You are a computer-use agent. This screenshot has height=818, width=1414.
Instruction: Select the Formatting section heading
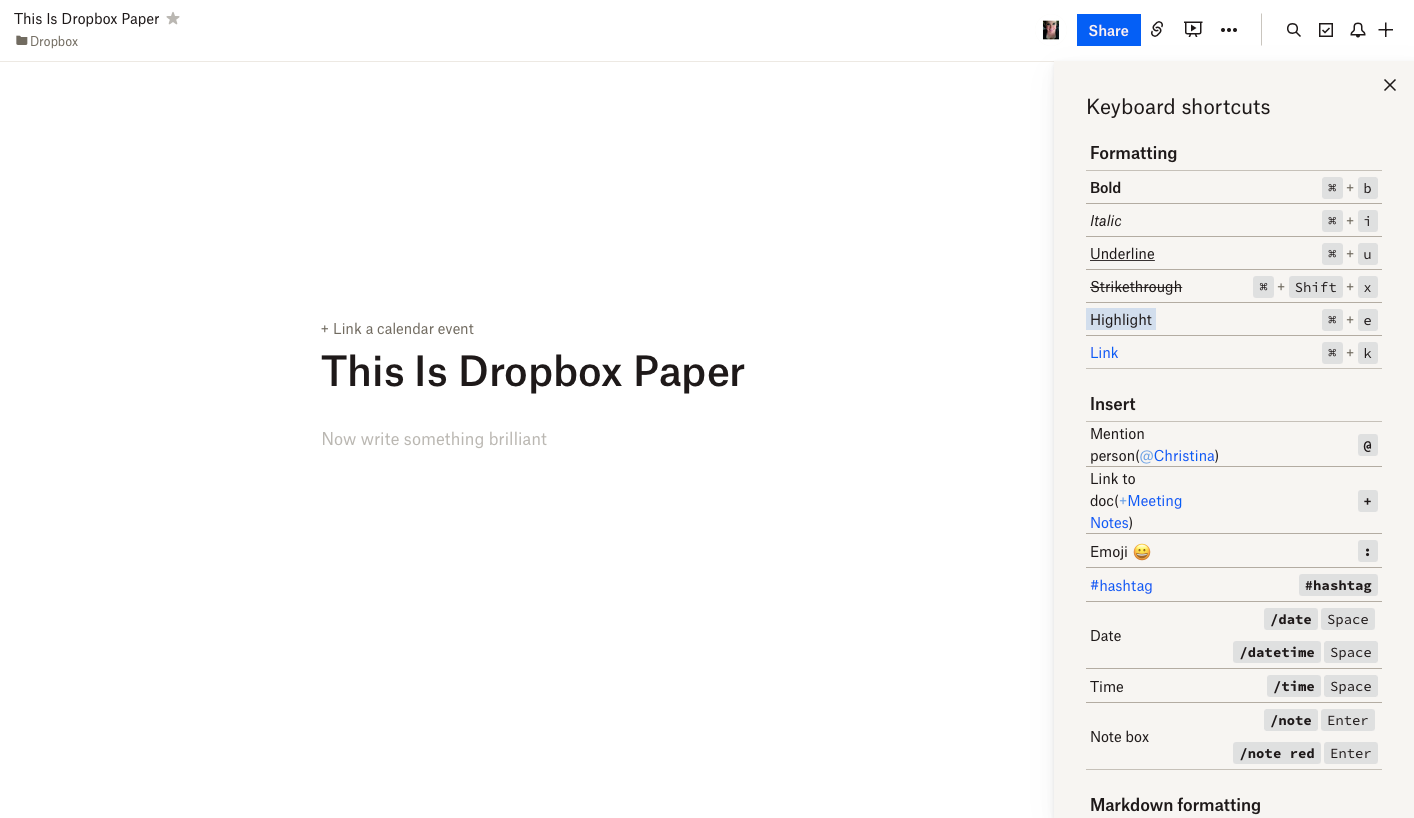pos(1133,152)
